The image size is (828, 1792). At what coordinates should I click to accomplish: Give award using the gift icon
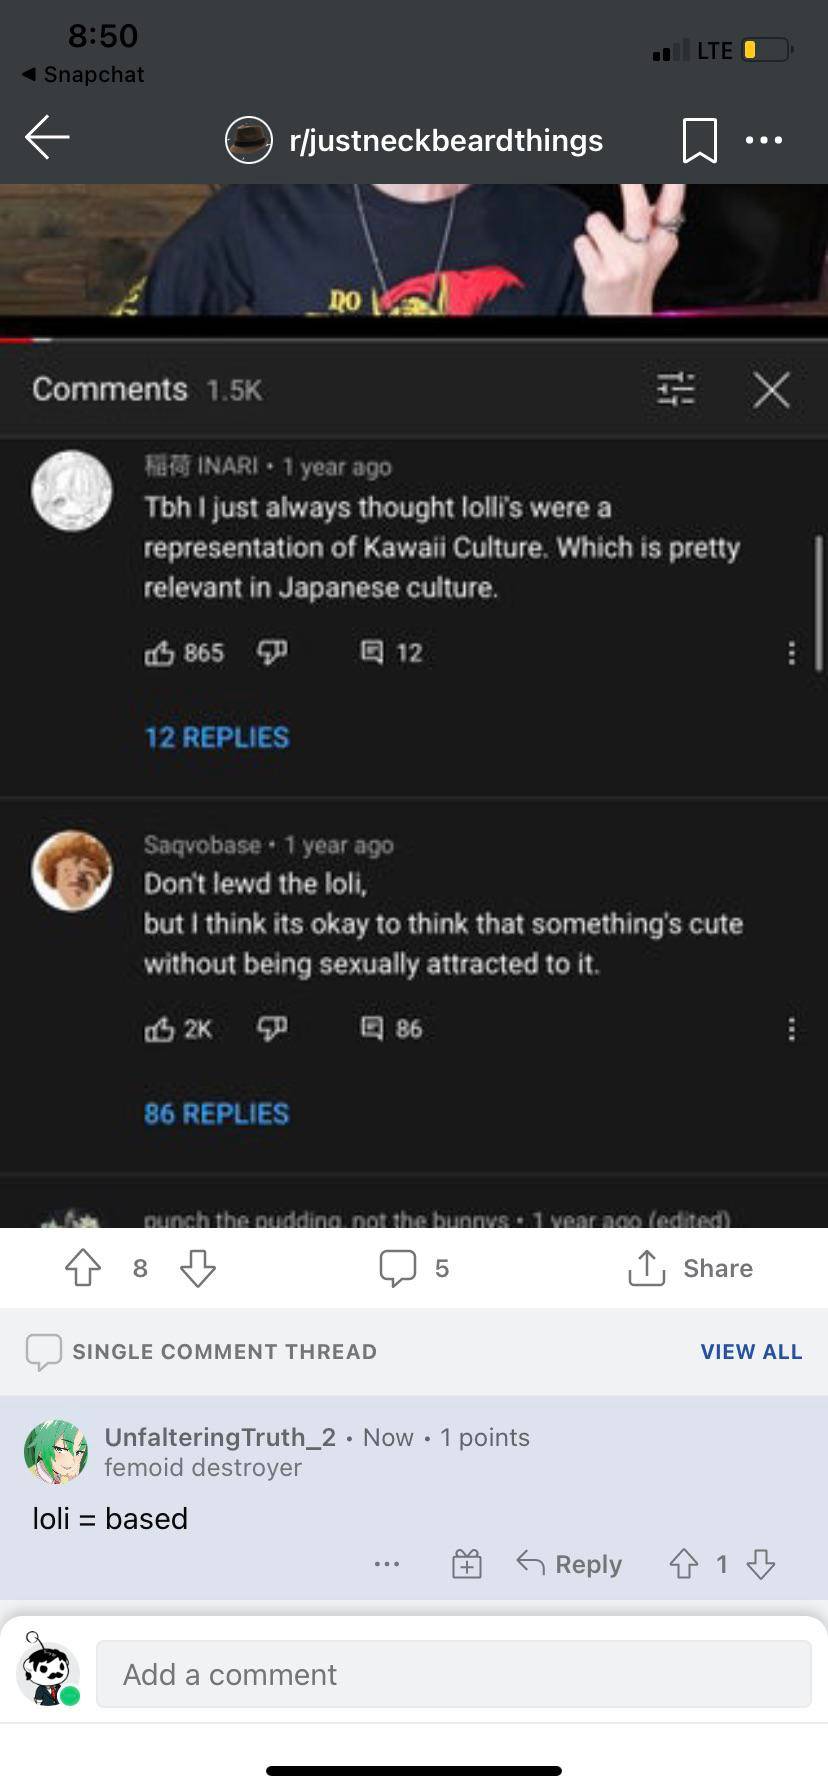click(466, 1564)
